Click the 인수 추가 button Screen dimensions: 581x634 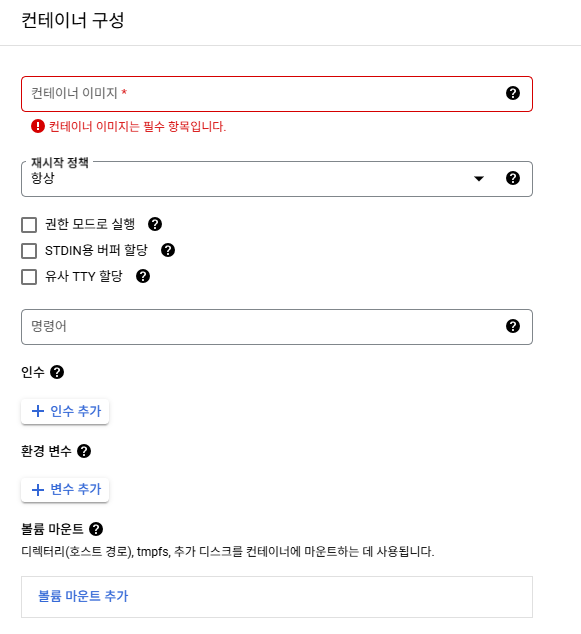(65, 411)
